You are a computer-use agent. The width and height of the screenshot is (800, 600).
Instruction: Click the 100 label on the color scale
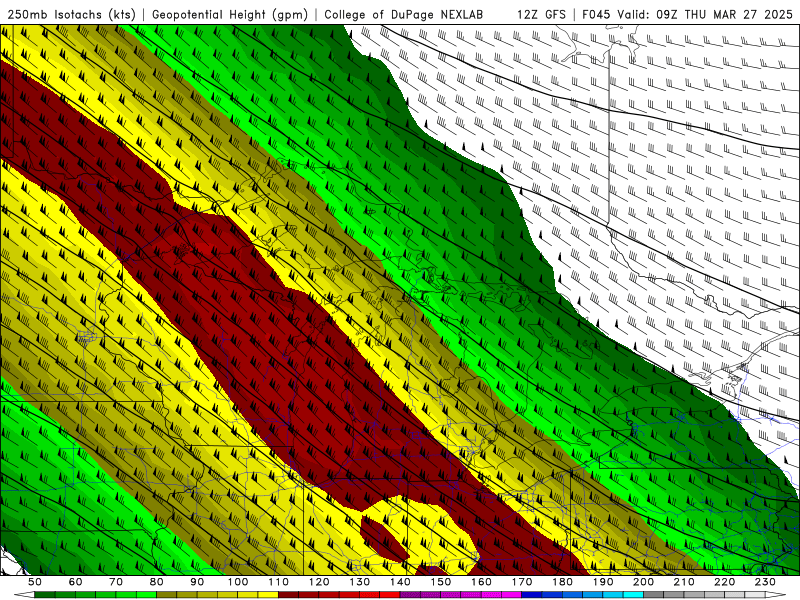(x=238, y=582)
